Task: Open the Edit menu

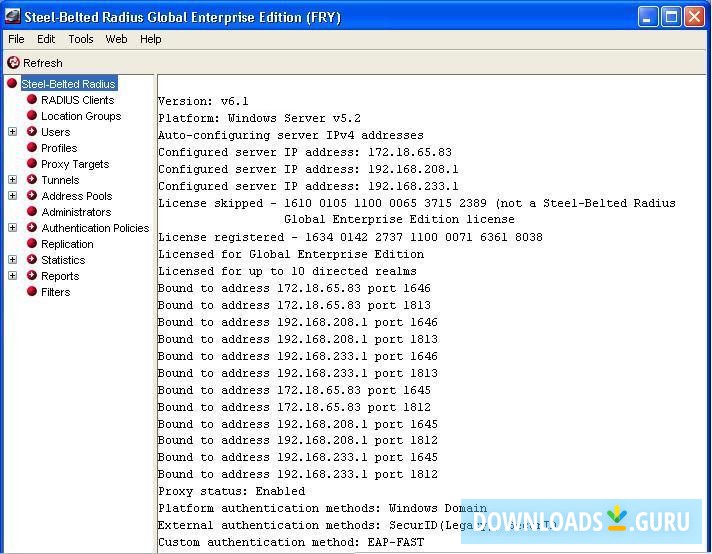Action: click(46, 39)
